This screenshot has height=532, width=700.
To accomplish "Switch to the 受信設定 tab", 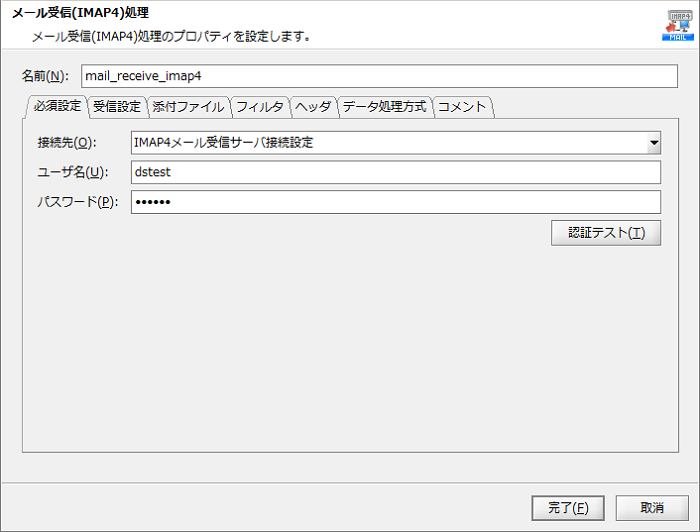I will coord(117,106).
